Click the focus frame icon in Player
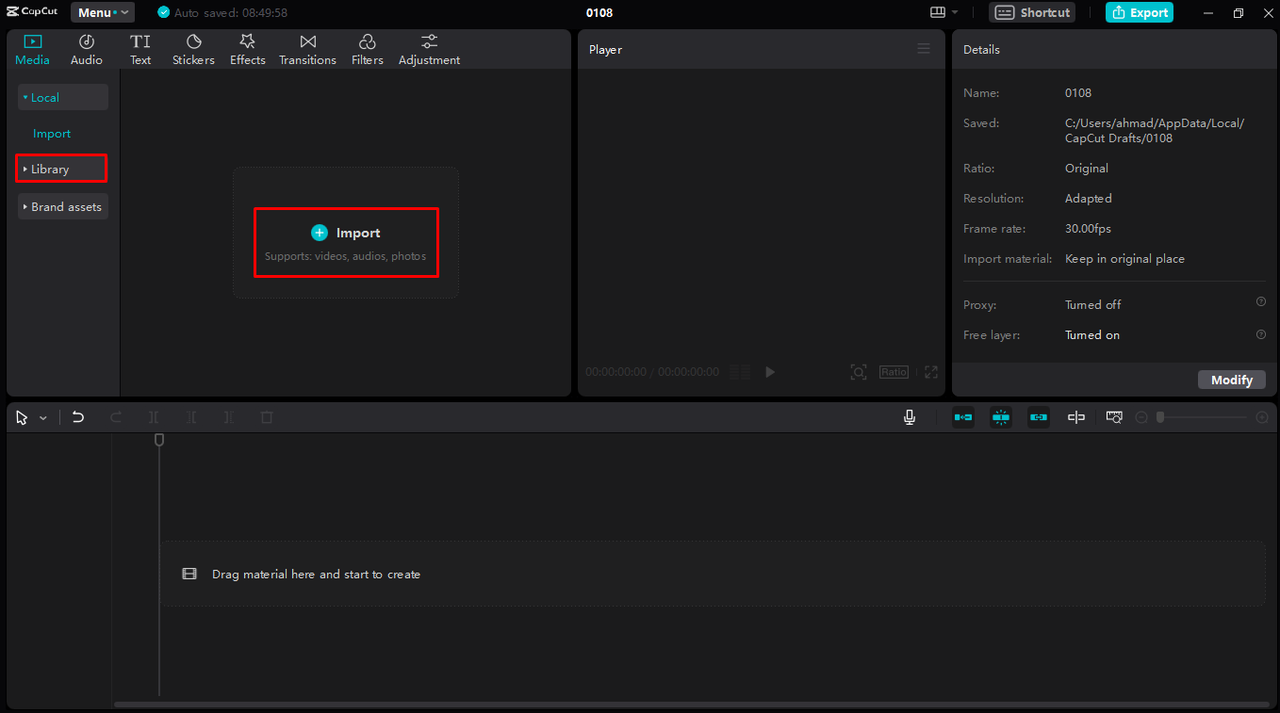Screen dimensions: 1280x713 858,372
